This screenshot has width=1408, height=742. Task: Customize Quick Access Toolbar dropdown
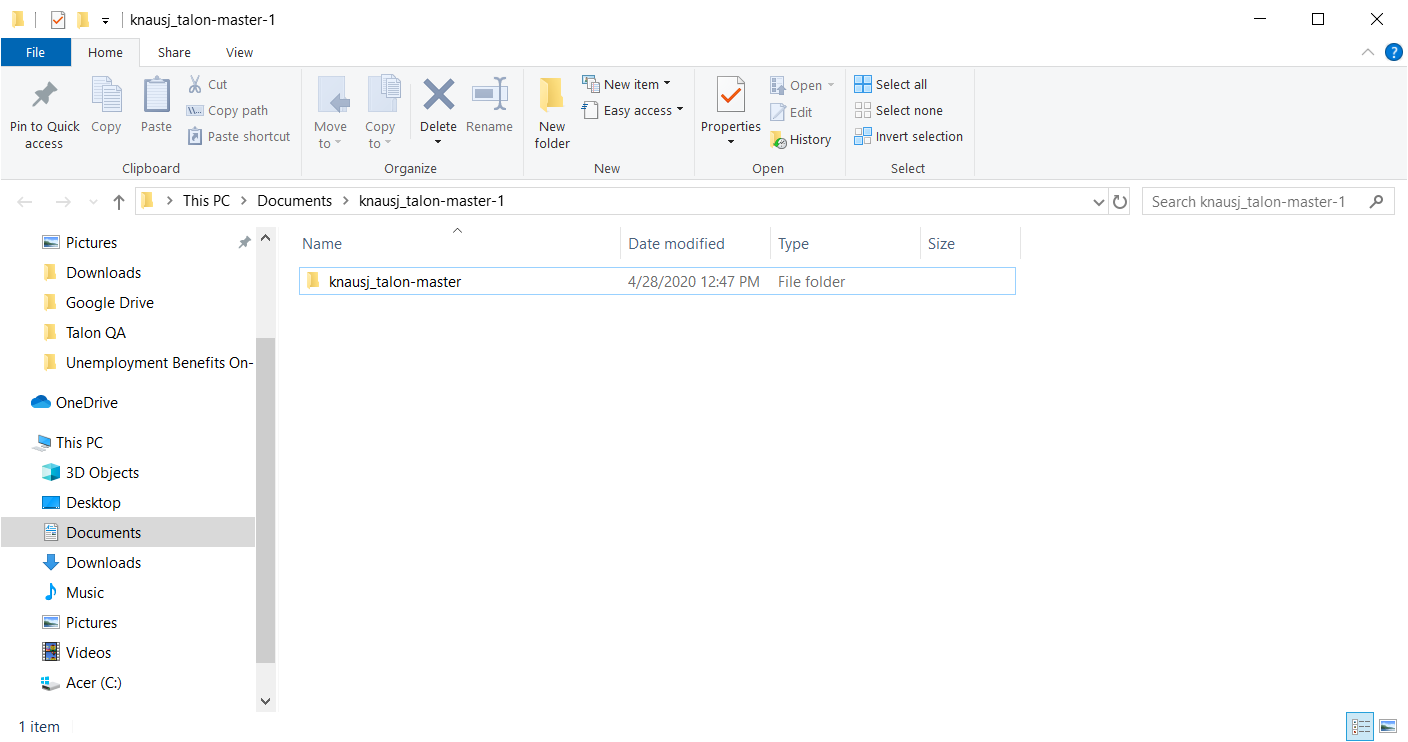click(105, 20)
